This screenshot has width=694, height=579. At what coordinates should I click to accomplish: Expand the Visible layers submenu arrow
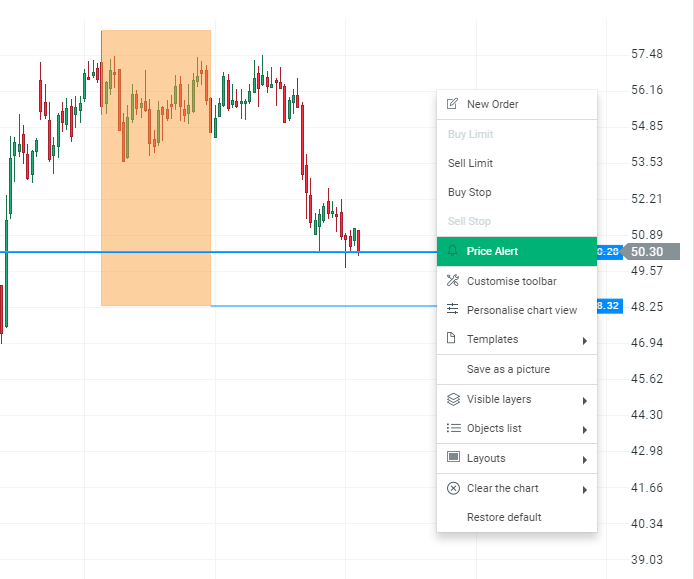(x=584, y=401)
